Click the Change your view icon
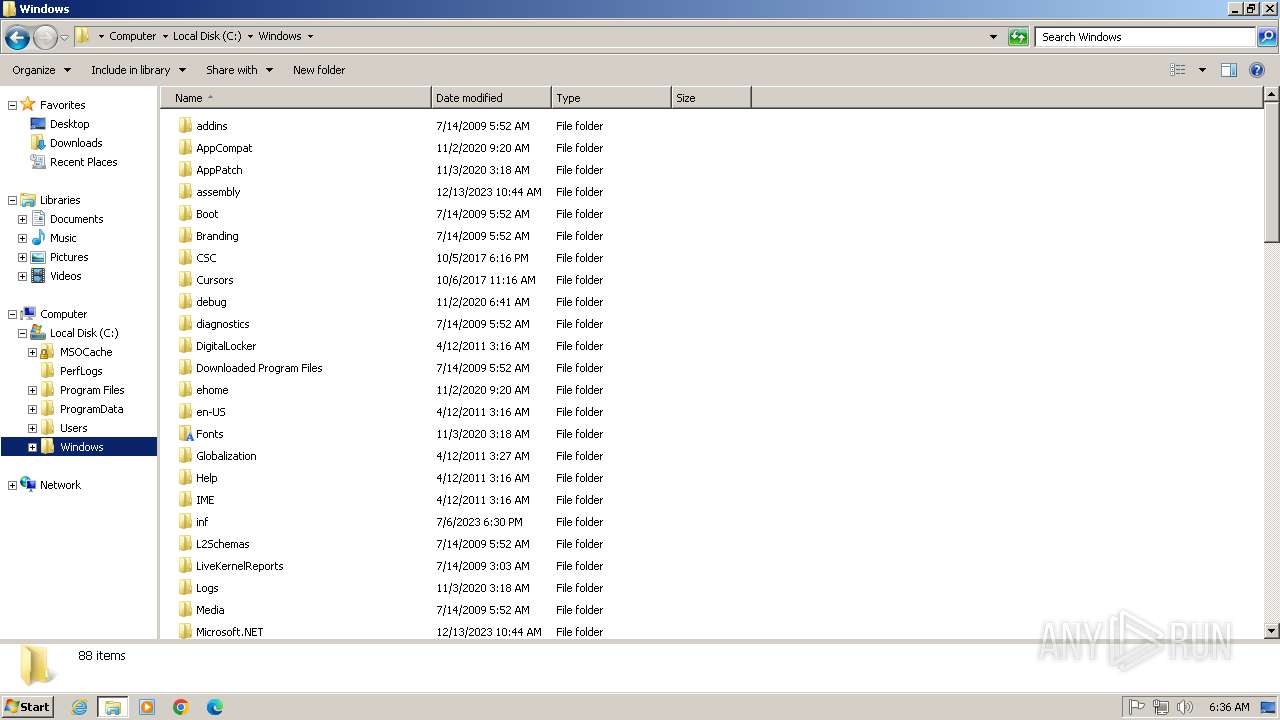Viewport: 1280px width, 720px height. pos(1178,70)
